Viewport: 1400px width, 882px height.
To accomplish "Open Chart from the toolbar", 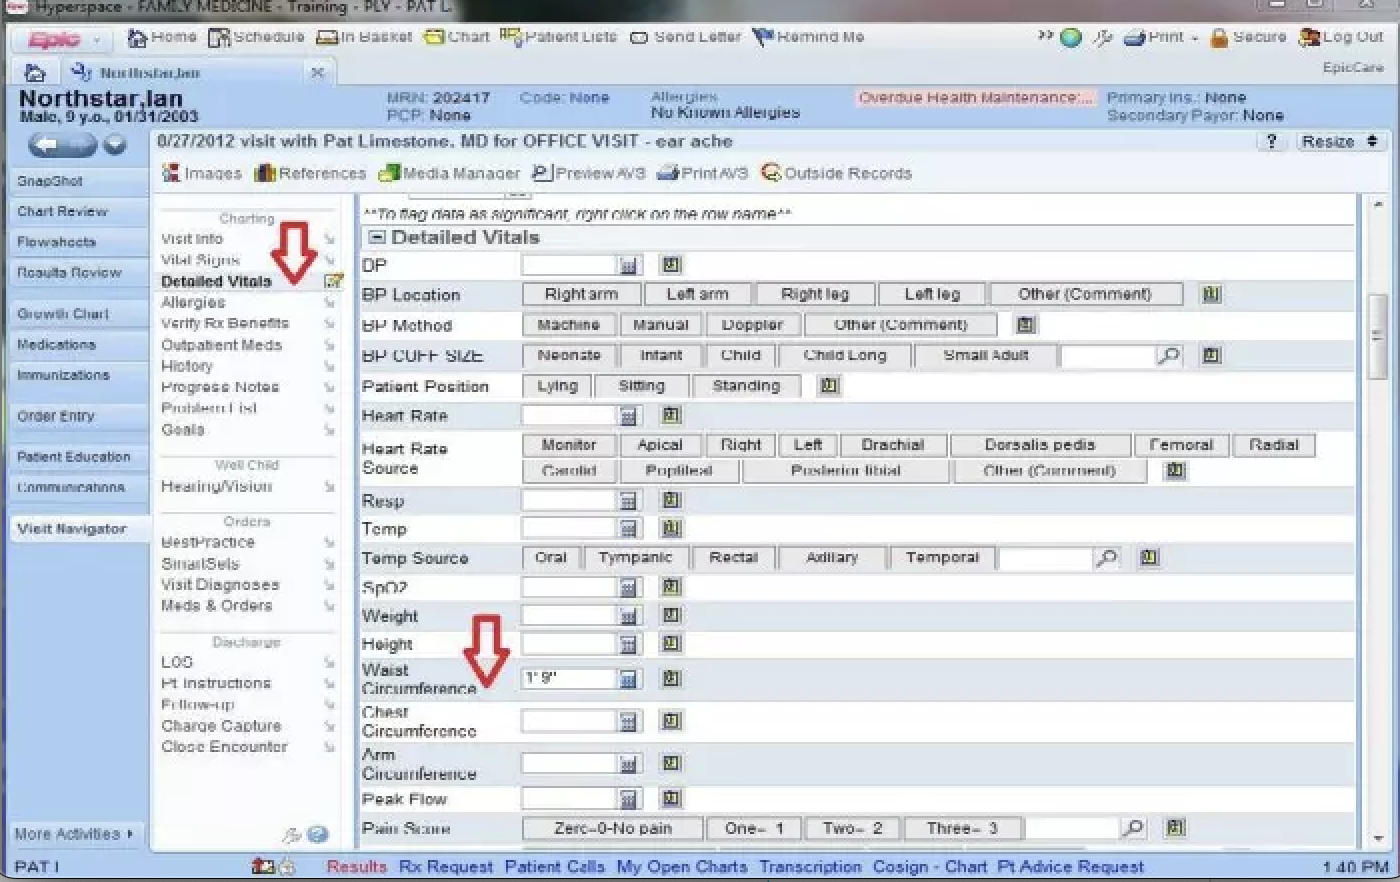I will pos(456,37).
